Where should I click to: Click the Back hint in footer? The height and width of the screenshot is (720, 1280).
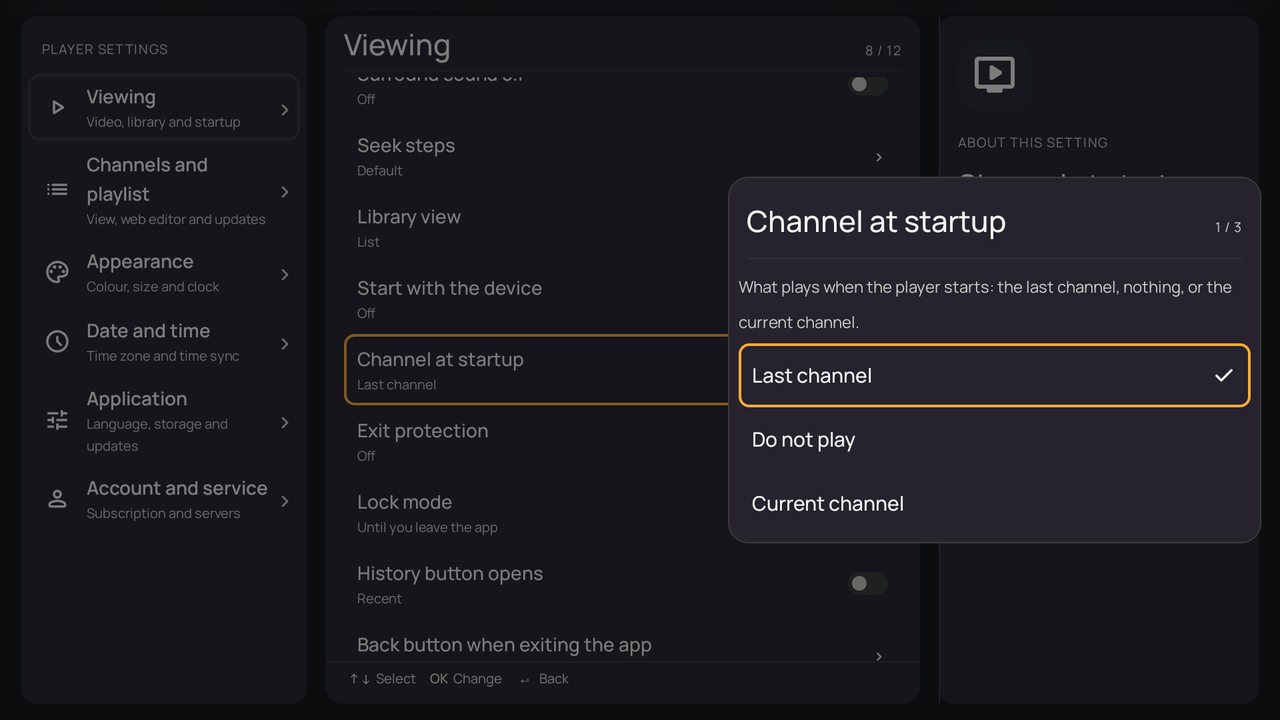click(544, 679)
